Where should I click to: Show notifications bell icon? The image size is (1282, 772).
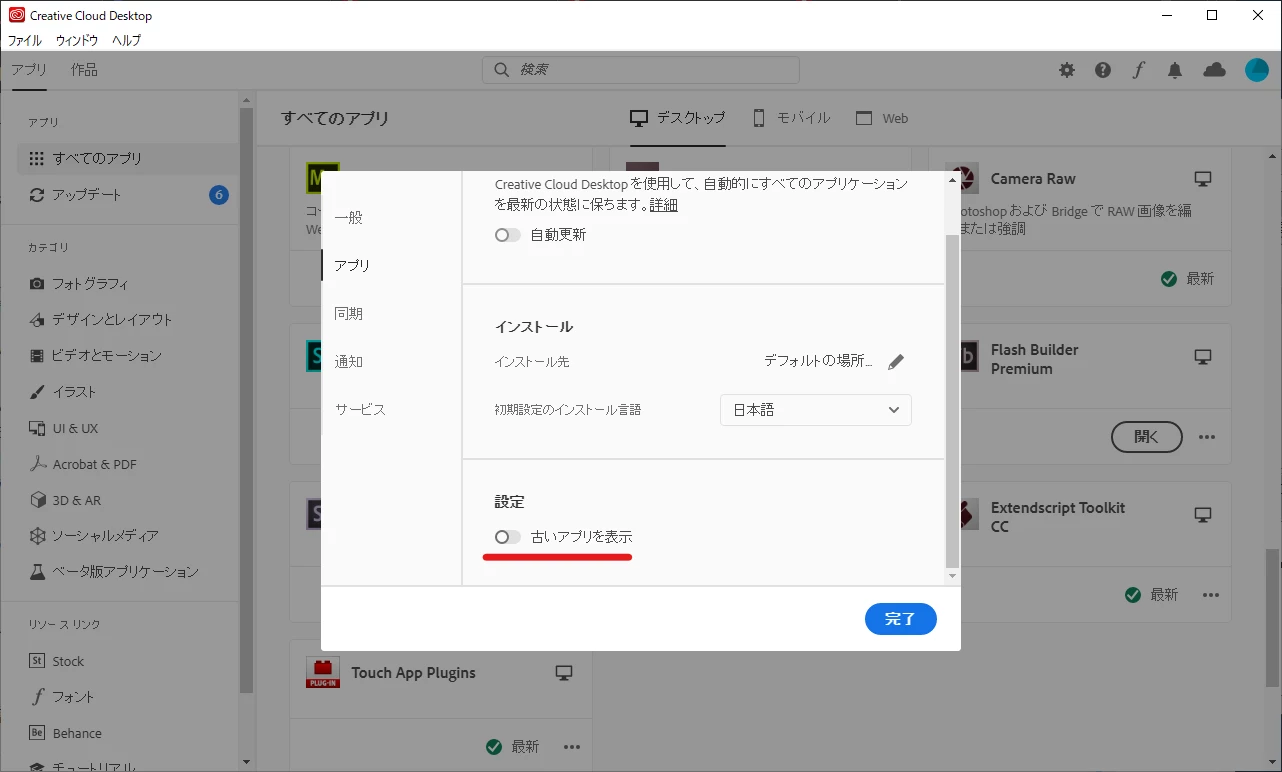pyautogui.click(x=1175, y=70)
